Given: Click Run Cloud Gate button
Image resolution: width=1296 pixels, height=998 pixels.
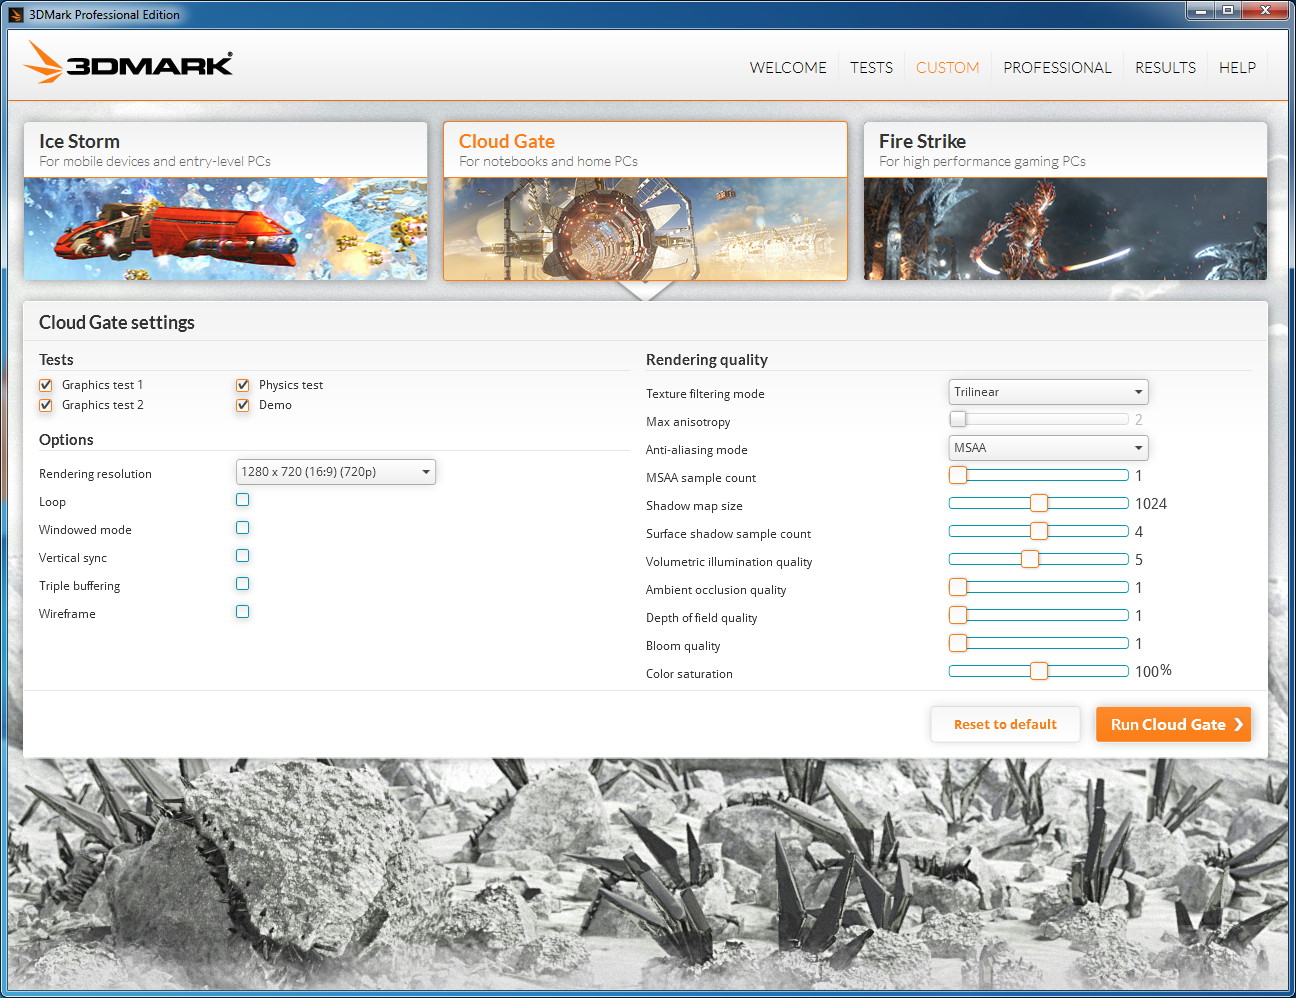Looking at the screenshot, I should click(x=1173, y=725).
